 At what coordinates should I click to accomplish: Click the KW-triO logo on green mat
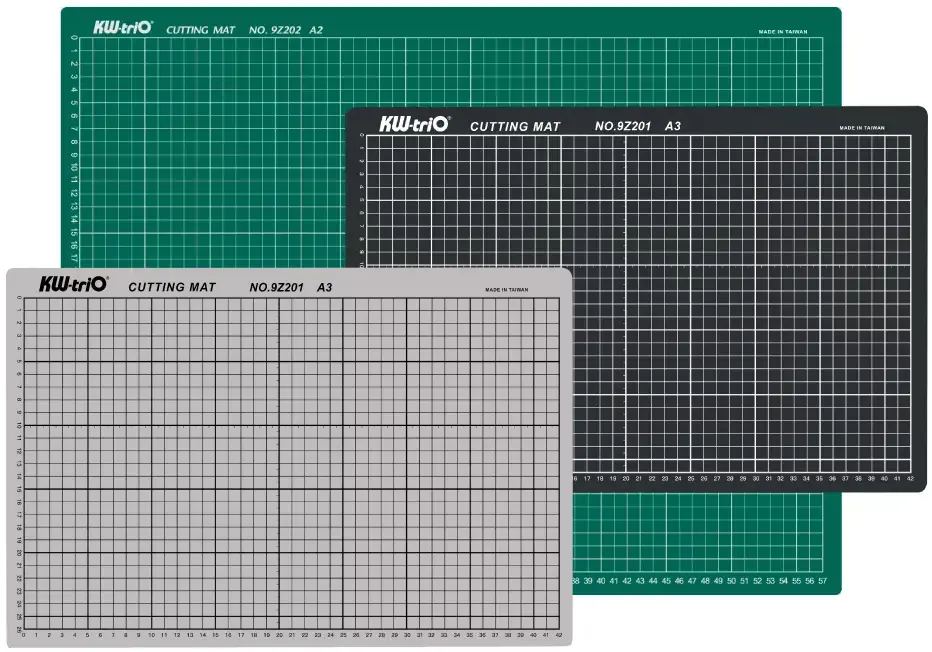click(122, 28)
